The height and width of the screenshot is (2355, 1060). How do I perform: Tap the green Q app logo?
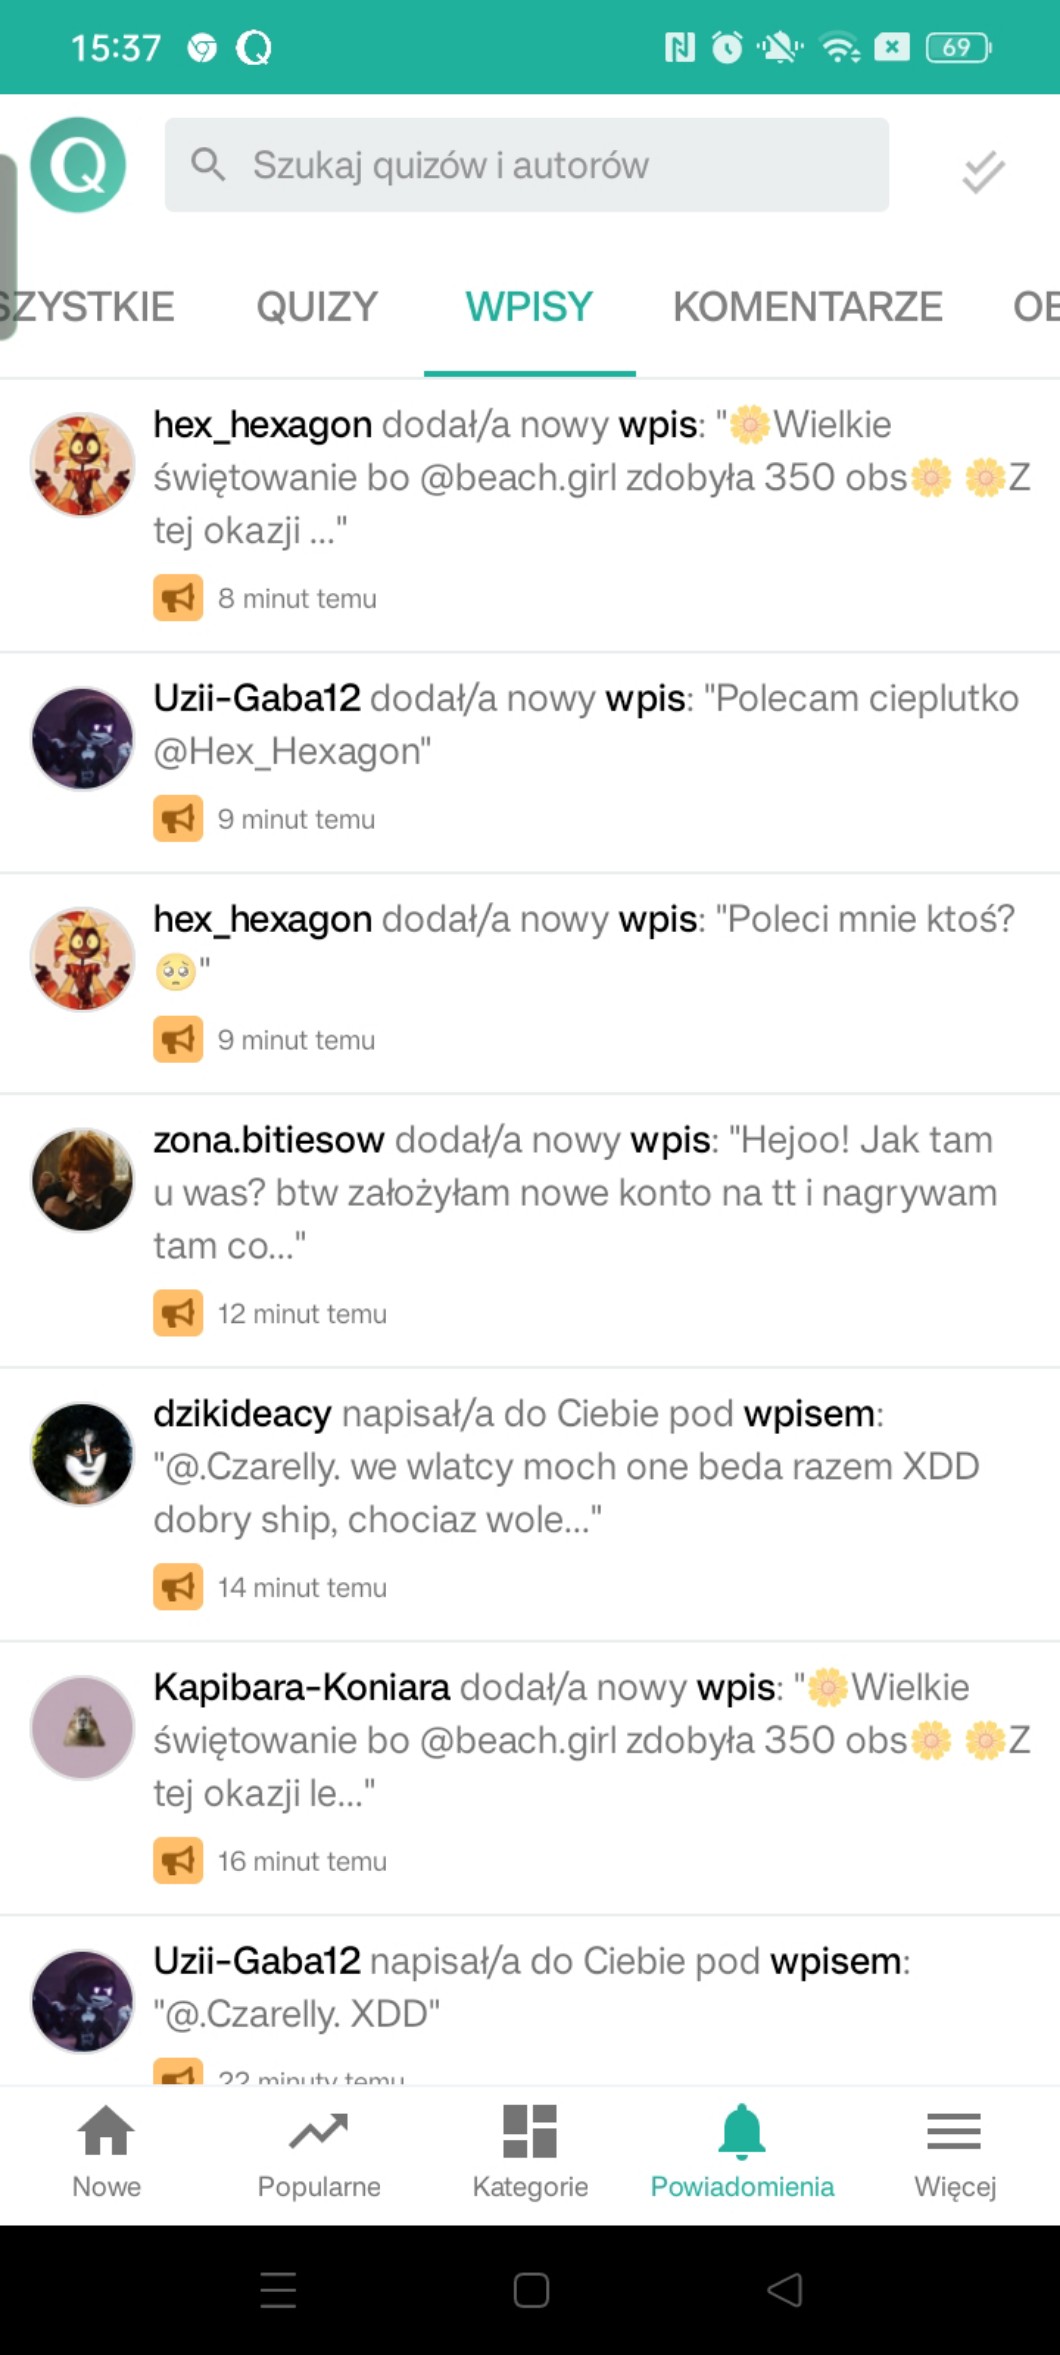[78, 165]
